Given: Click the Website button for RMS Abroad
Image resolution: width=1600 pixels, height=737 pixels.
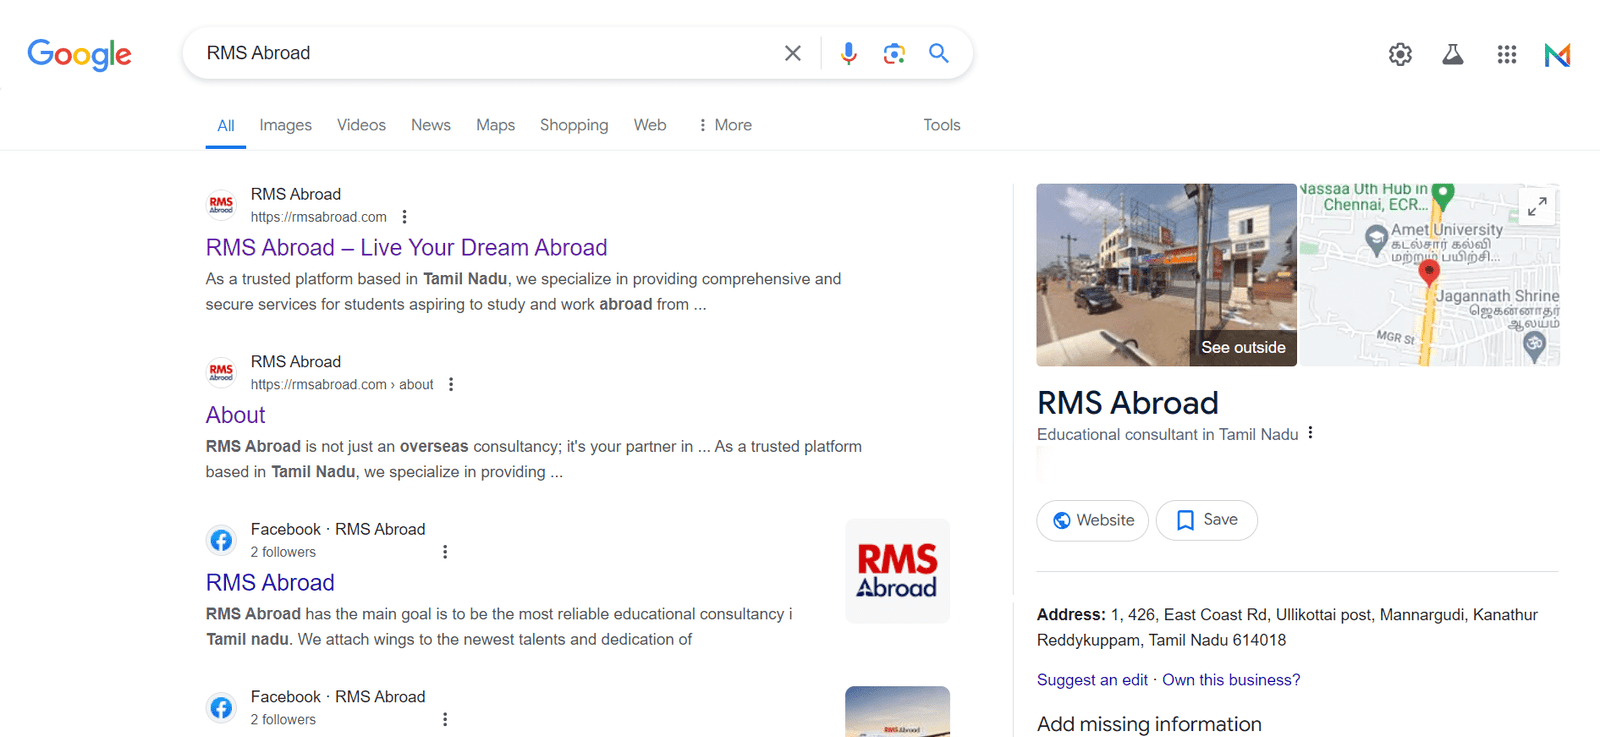Looking at the screenshot, I should tap(1092, 520).
